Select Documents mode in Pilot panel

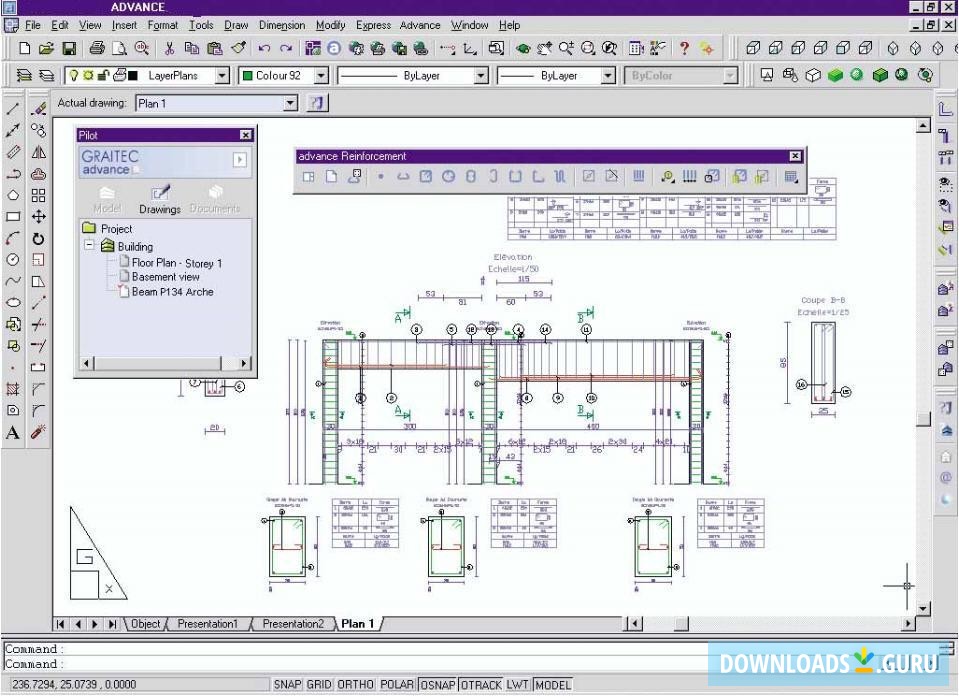click(215, 199)
